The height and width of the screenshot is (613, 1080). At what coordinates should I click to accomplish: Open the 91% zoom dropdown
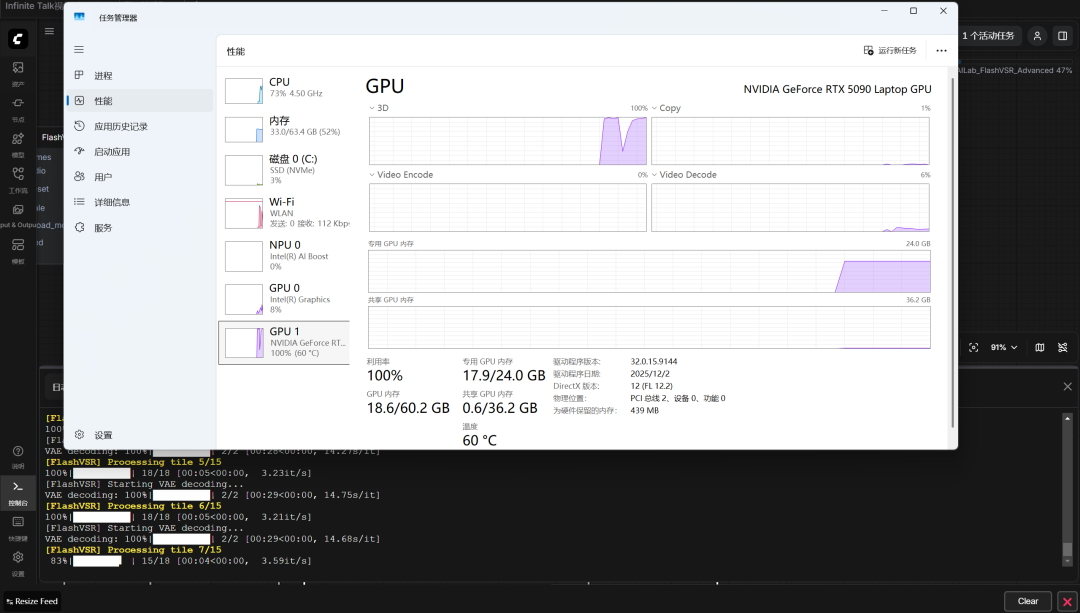click(1004, 347)
